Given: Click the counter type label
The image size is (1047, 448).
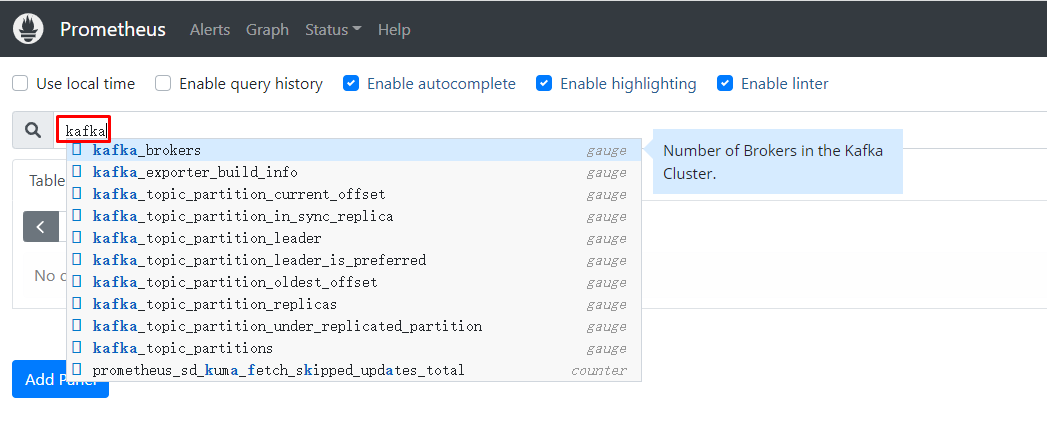Looking at the screenshot, I should point(599,370).
